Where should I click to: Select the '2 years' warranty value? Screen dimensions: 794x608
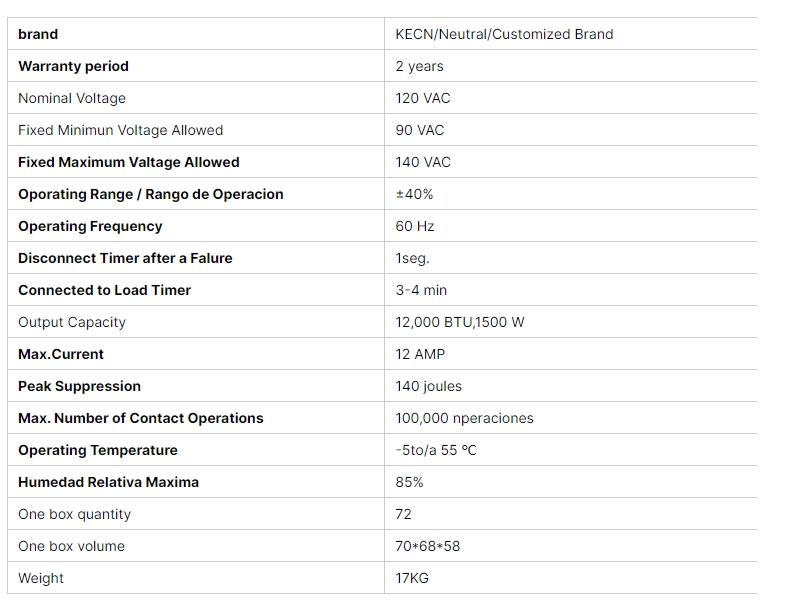pos(419,66)
